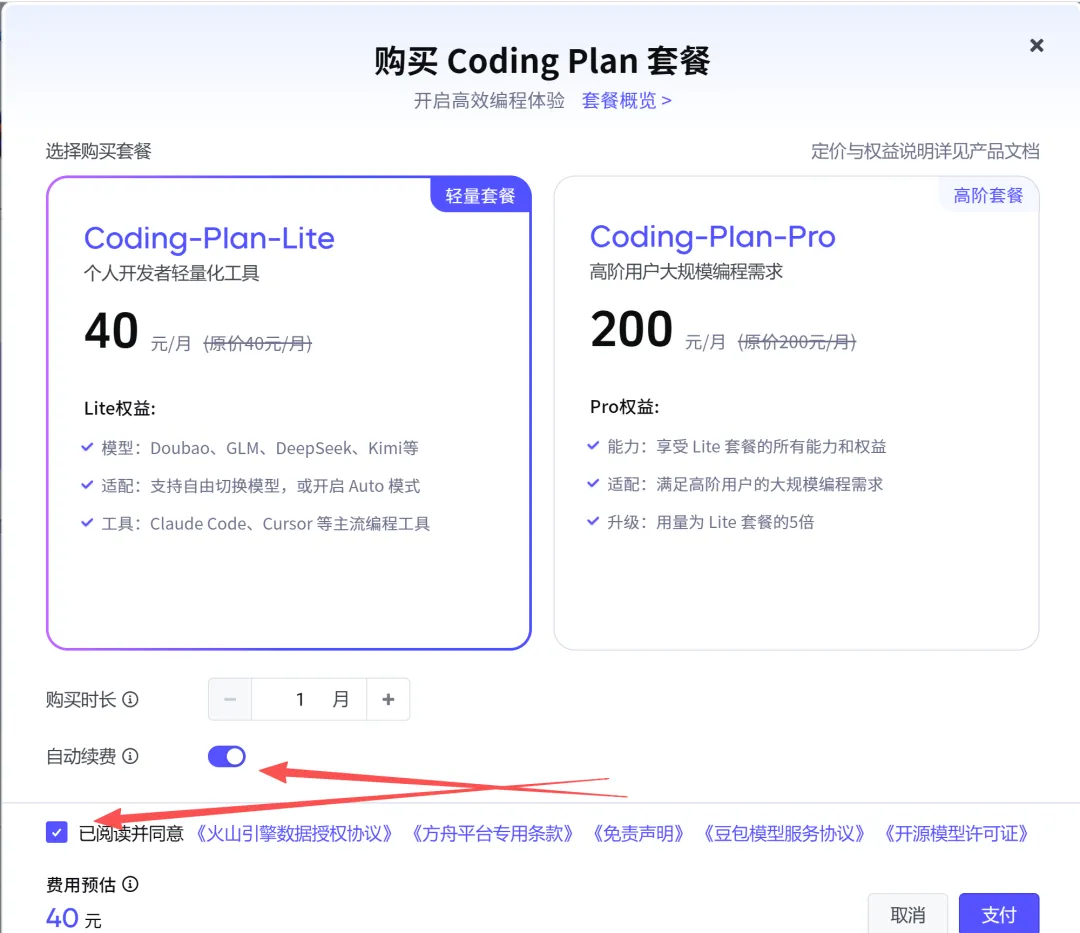Click the 支付 pay button
Screen dimensions: 1080x933
coord(999,914)
